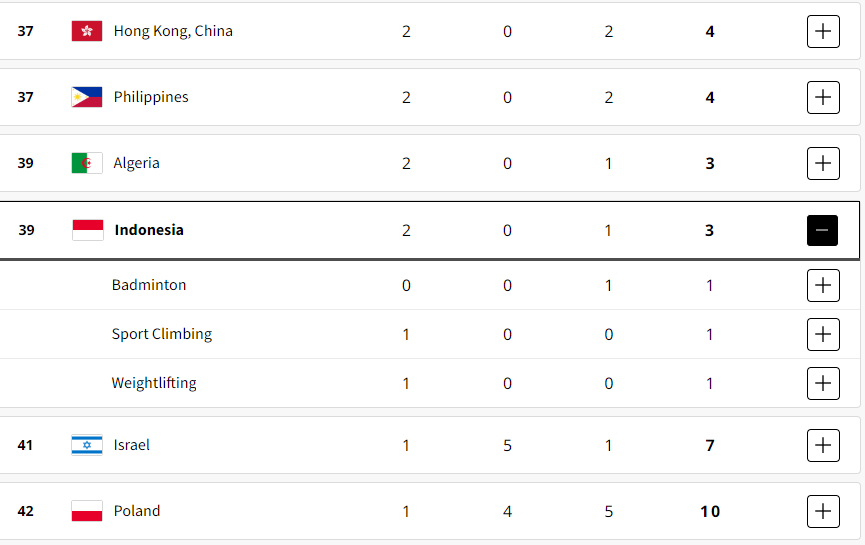Click the Indonesia flag icon
This screenshot has height=545, width=865.
pyautogui.click(x=87, y=230)
